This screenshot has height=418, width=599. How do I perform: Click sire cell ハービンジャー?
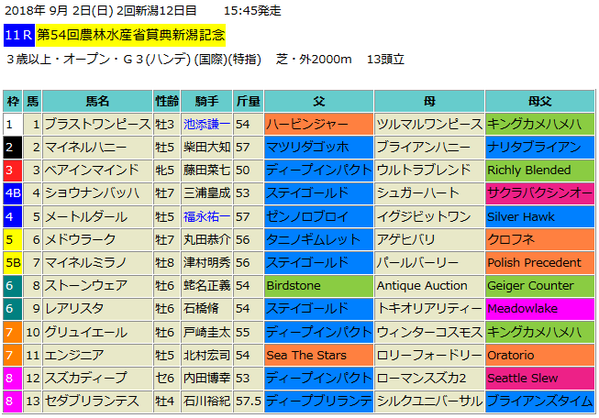(x=319, y=125)
